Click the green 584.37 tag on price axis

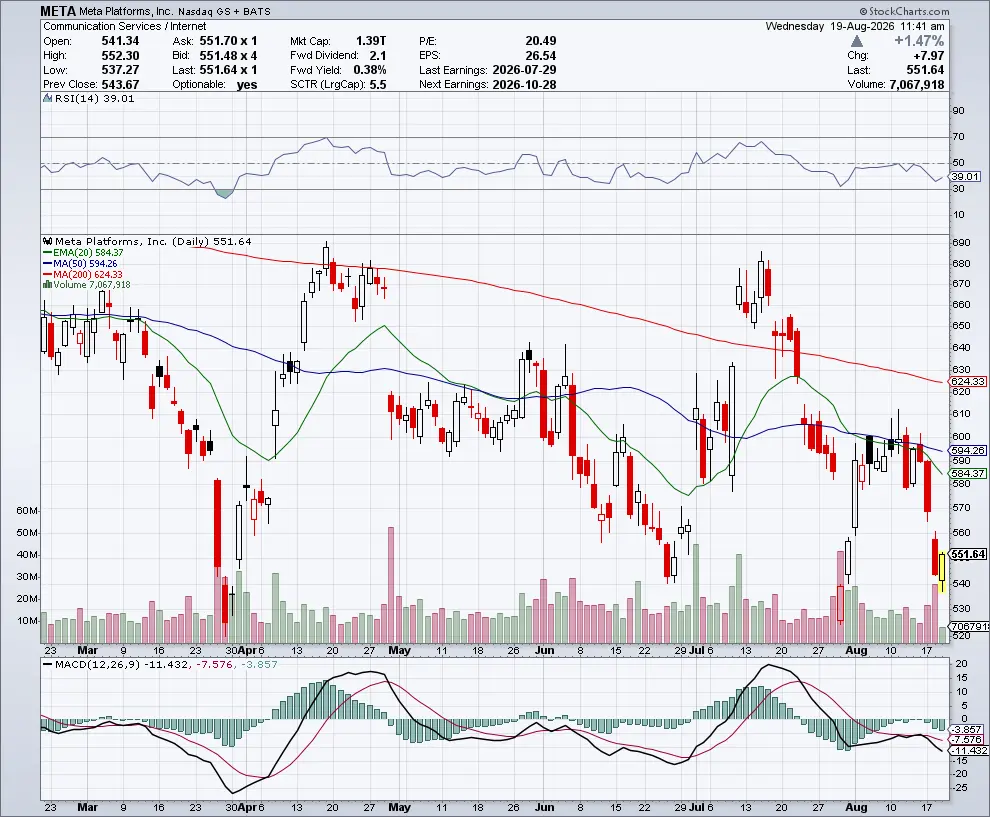click(968, 473)
